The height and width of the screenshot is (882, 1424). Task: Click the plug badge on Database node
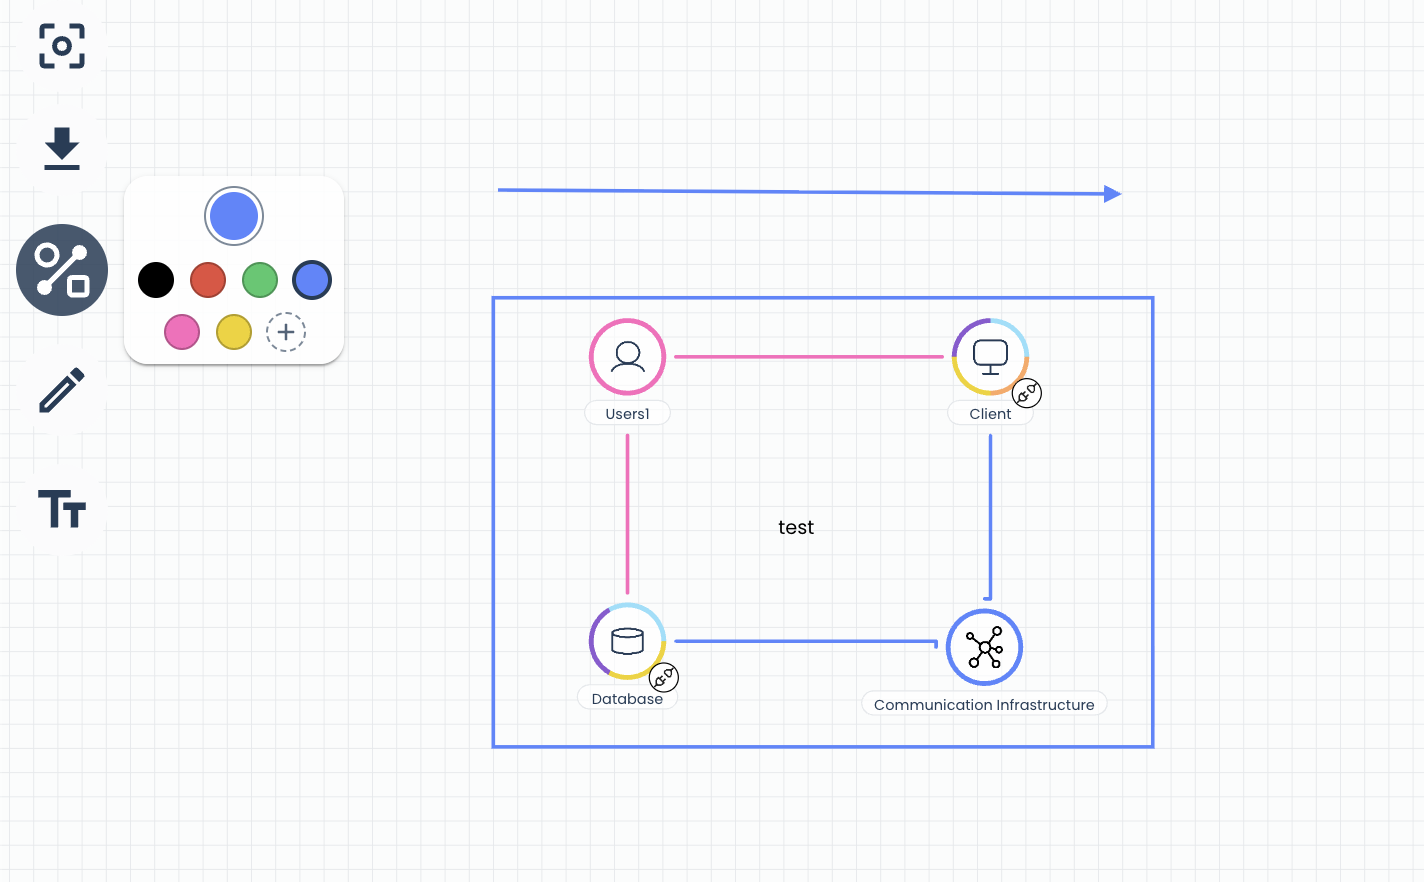[x=664, y=678]
